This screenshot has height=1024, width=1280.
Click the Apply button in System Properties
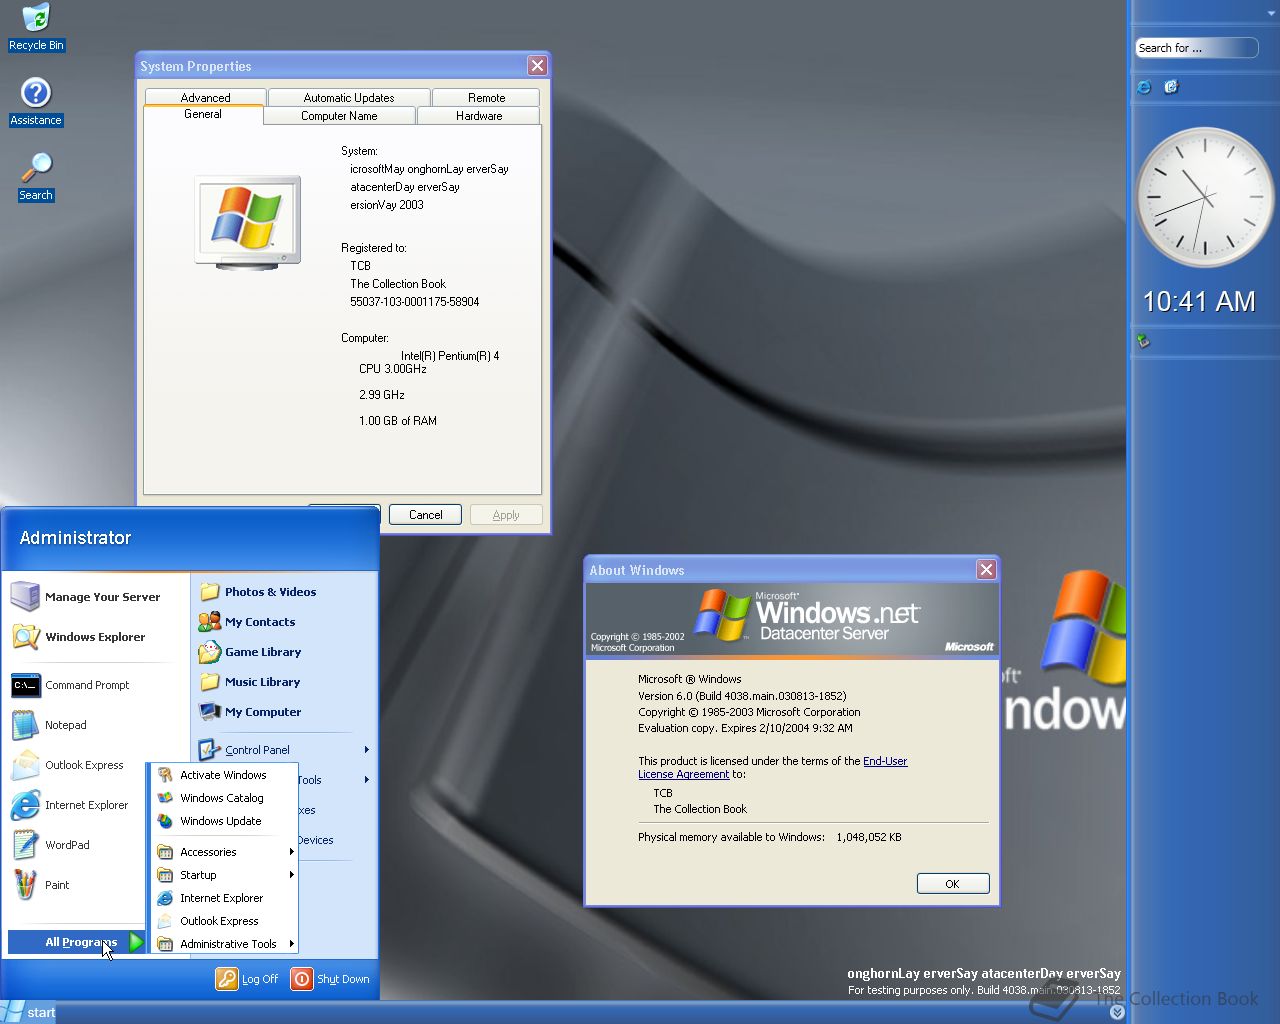pos(506,515)
